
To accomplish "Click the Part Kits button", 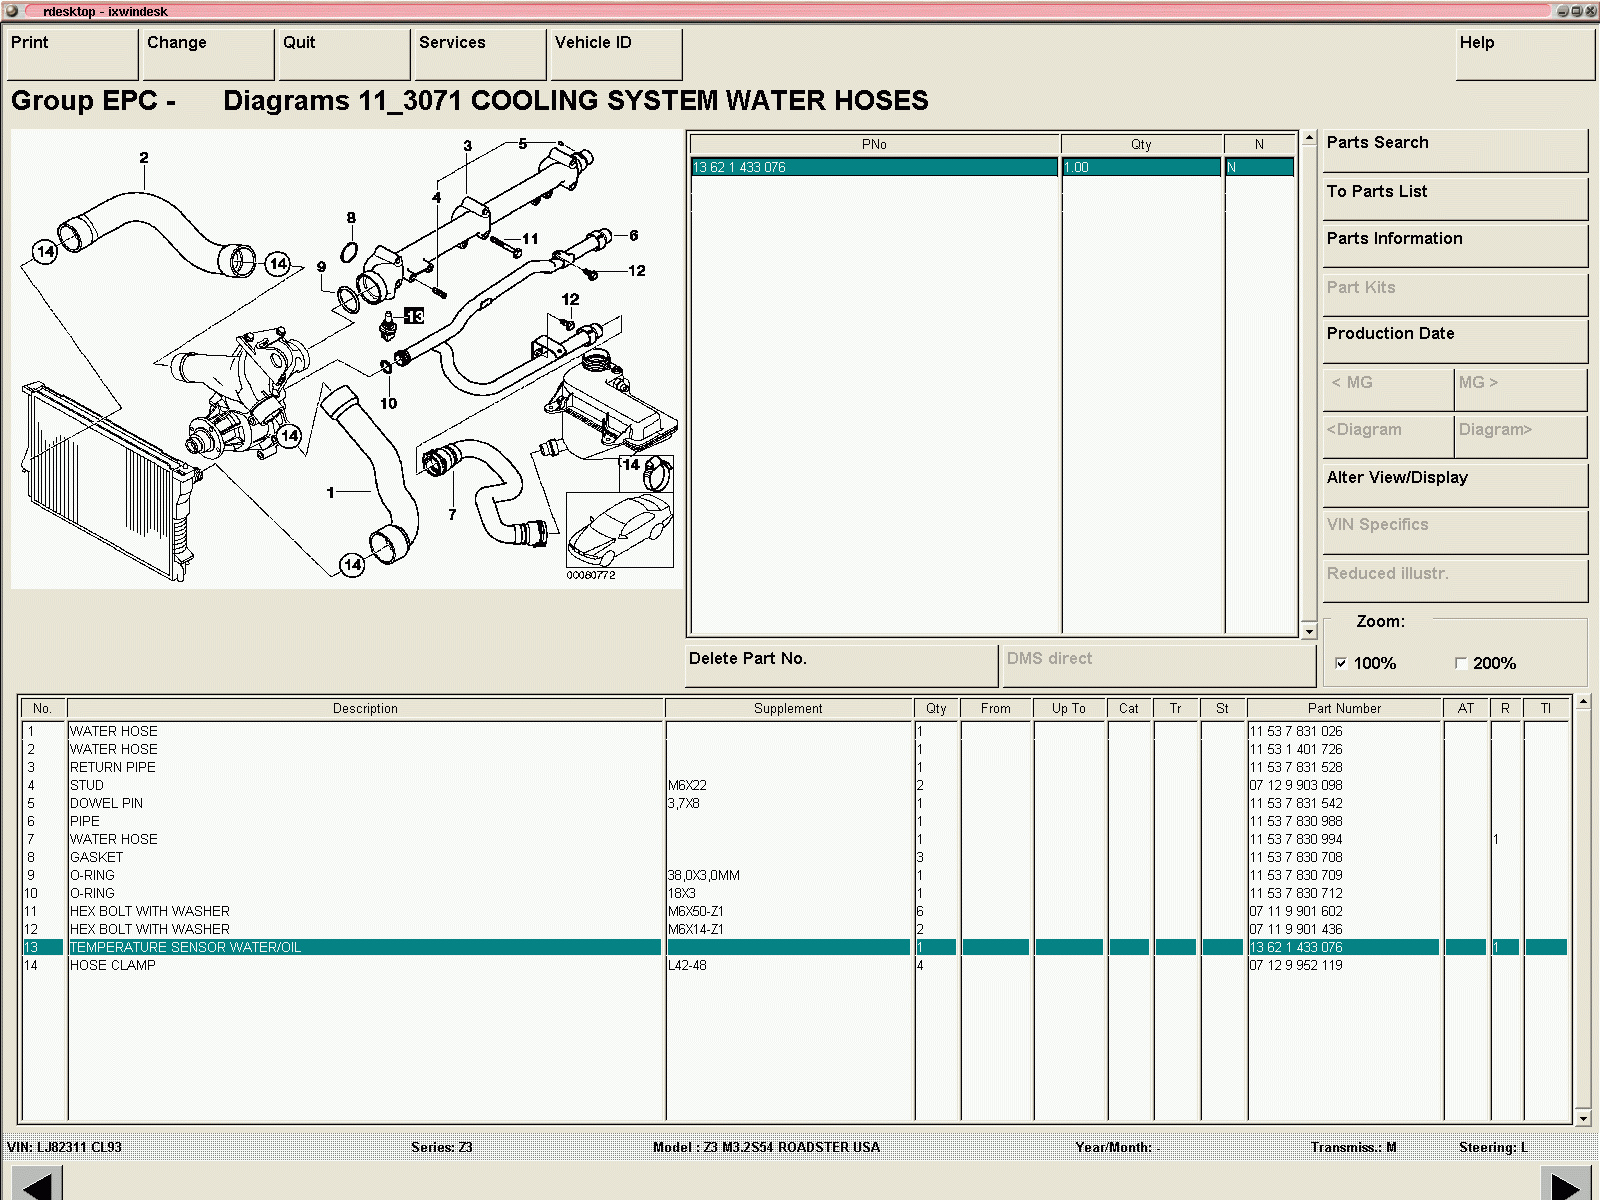I will point(1455,294).
